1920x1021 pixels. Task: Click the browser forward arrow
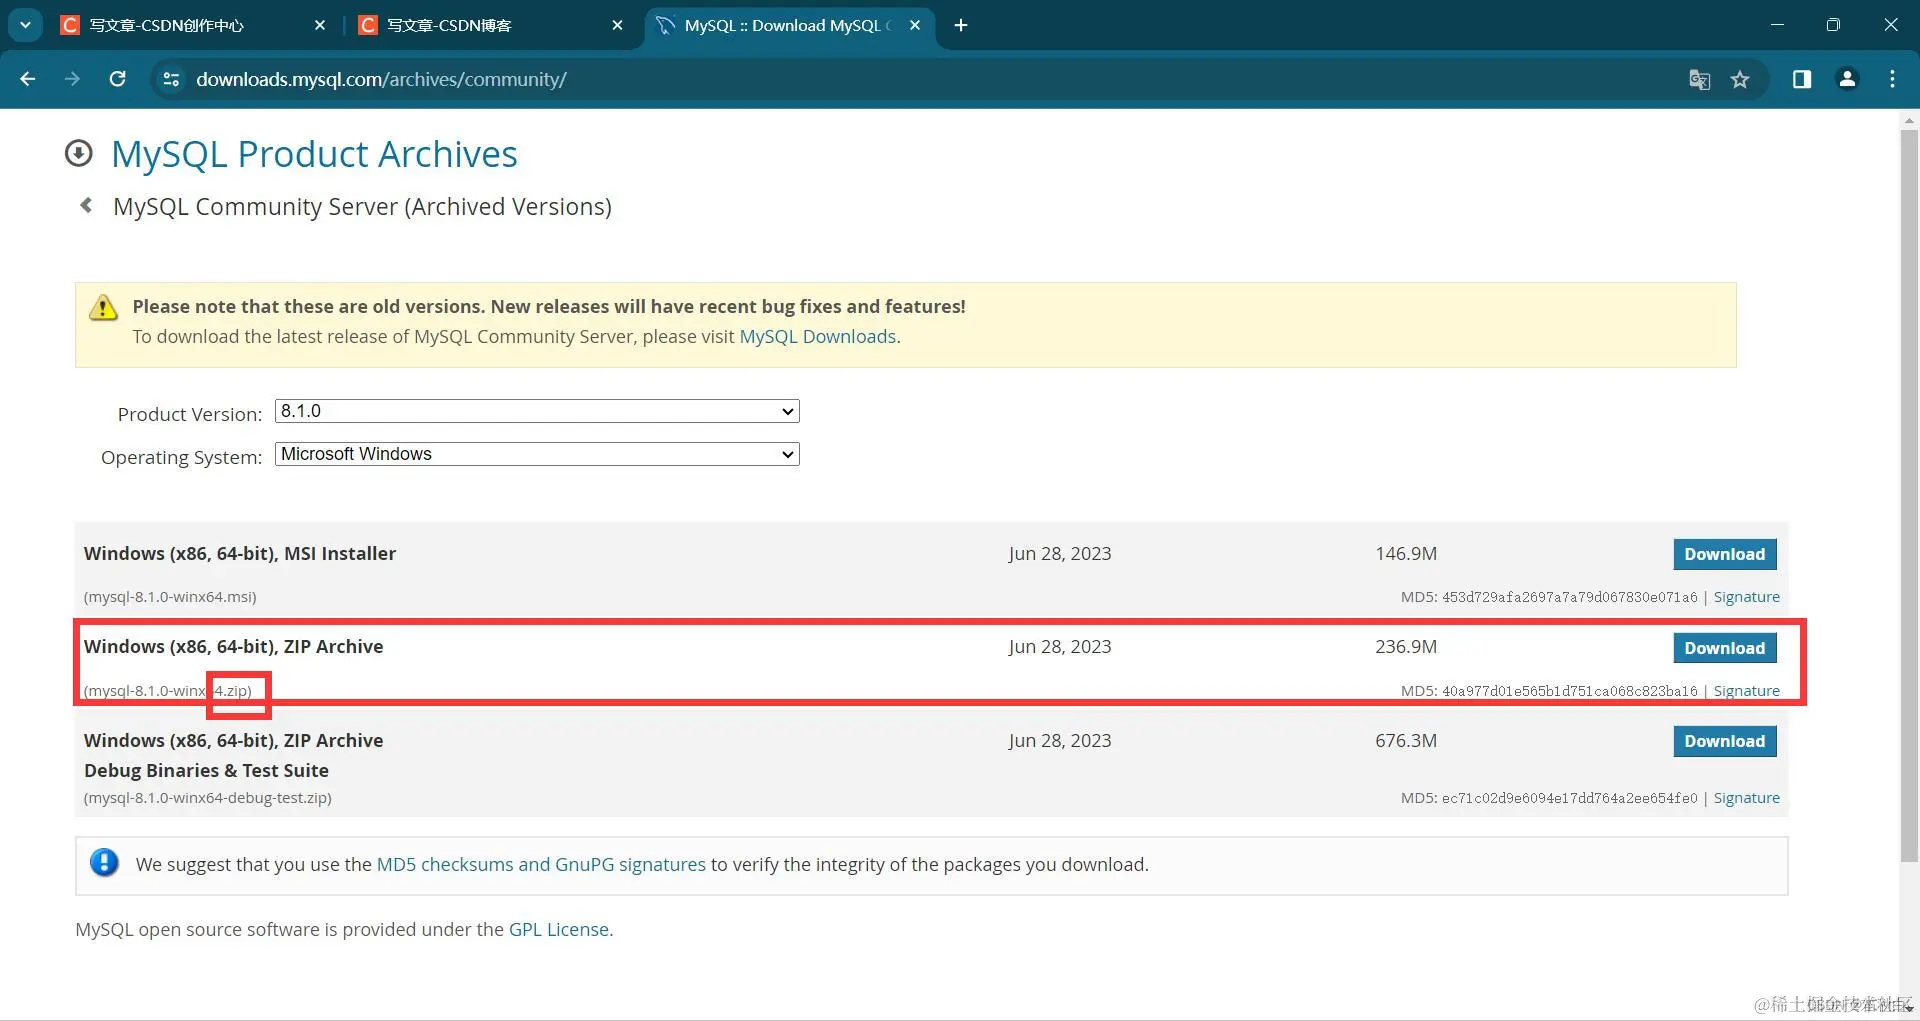72,79
